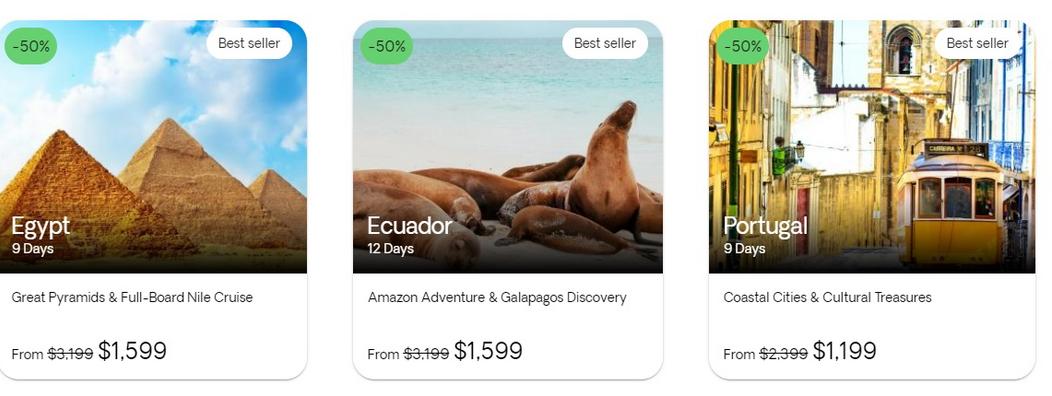Open the Portugal tram street photo
The width and height of the screenshot is (1052, 396).
tap(872, 146)
